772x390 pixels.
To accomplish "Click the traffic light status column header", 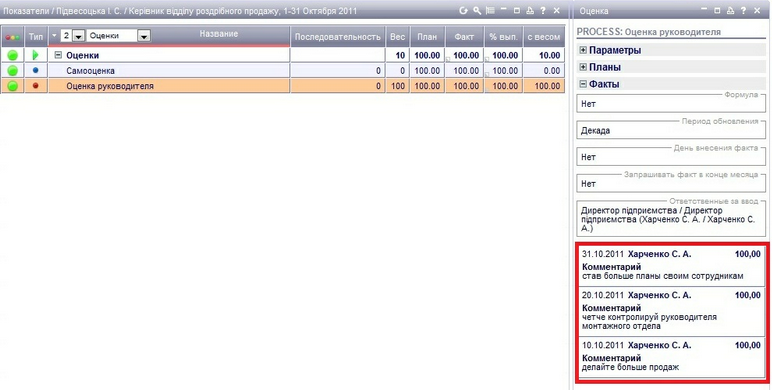I will tap(12, 37).
